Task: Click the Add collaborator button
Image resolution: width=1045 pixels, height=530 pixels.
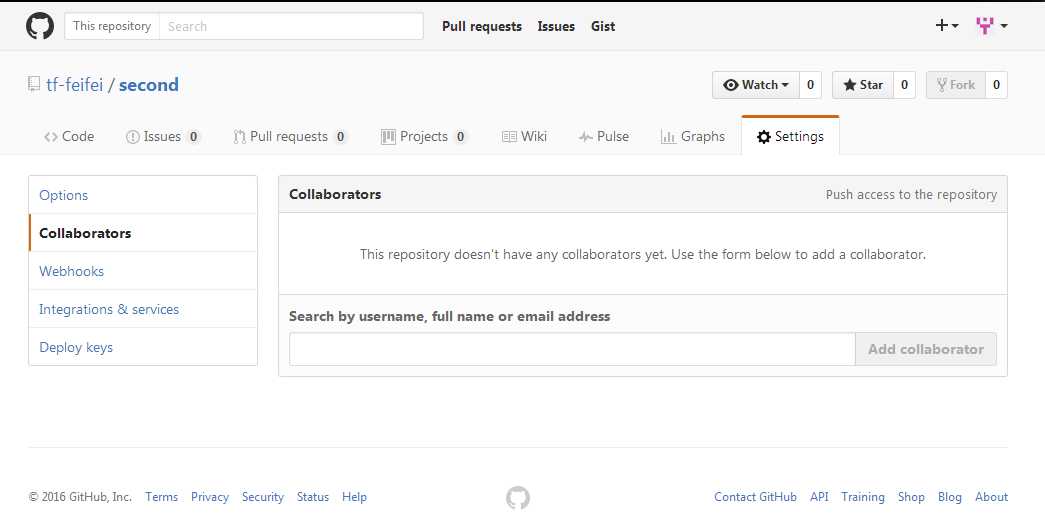Action: [926, 349]
